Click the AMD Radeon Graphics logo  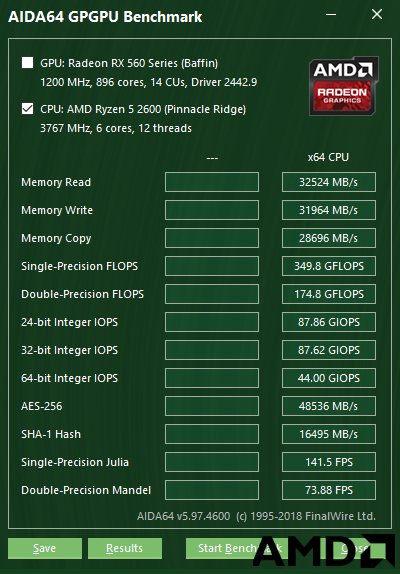pos(344,86)
